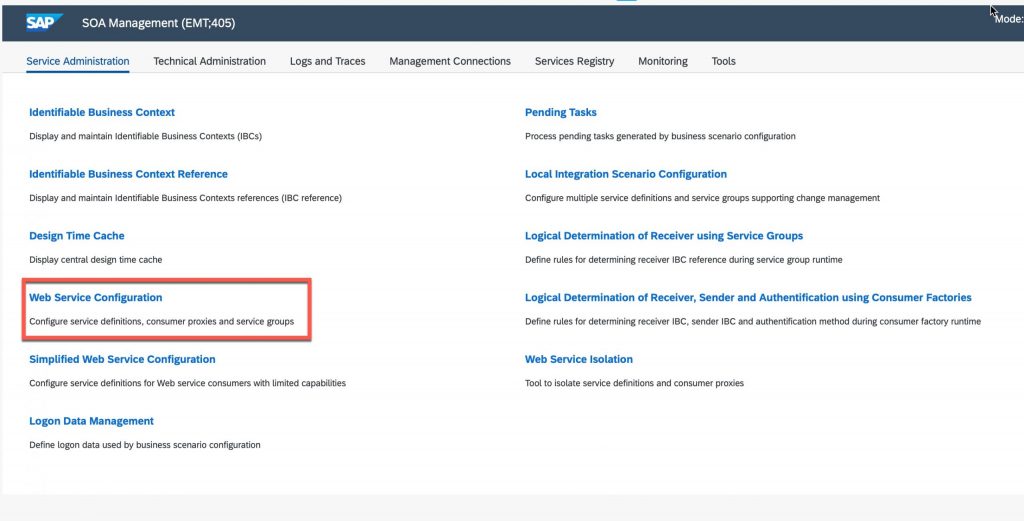Open Simplified Web Service Configuration link
The image size is (1024, 521).
[122, 359]
